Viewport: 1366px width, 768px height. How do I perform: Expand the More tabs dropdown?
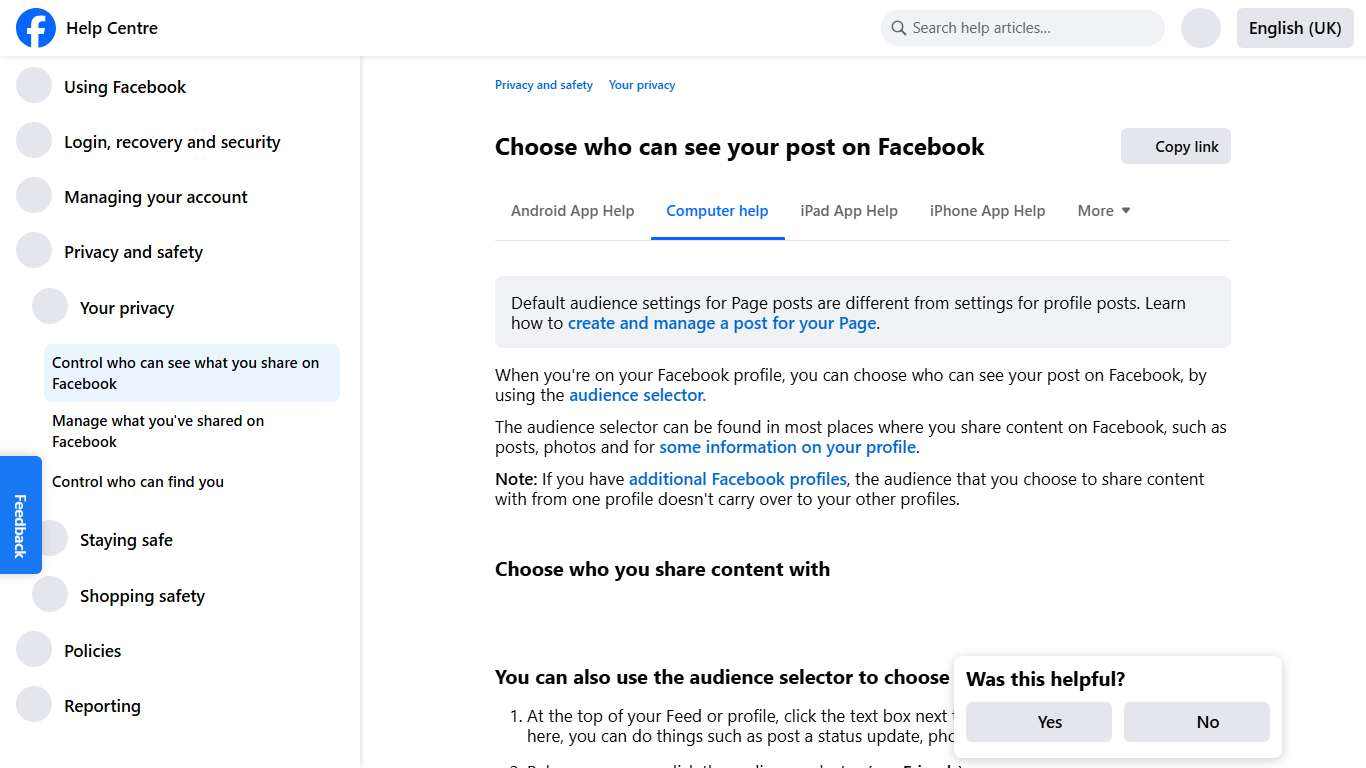coord(1103,210)
